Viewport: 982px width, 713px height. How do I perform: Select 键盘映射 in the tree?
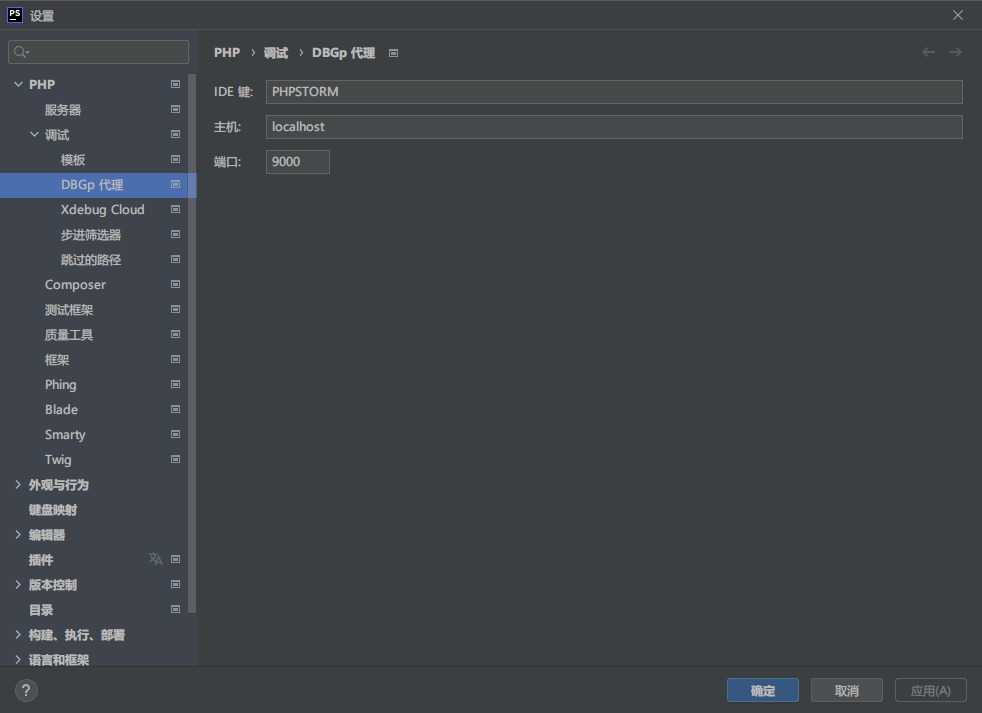53,510
